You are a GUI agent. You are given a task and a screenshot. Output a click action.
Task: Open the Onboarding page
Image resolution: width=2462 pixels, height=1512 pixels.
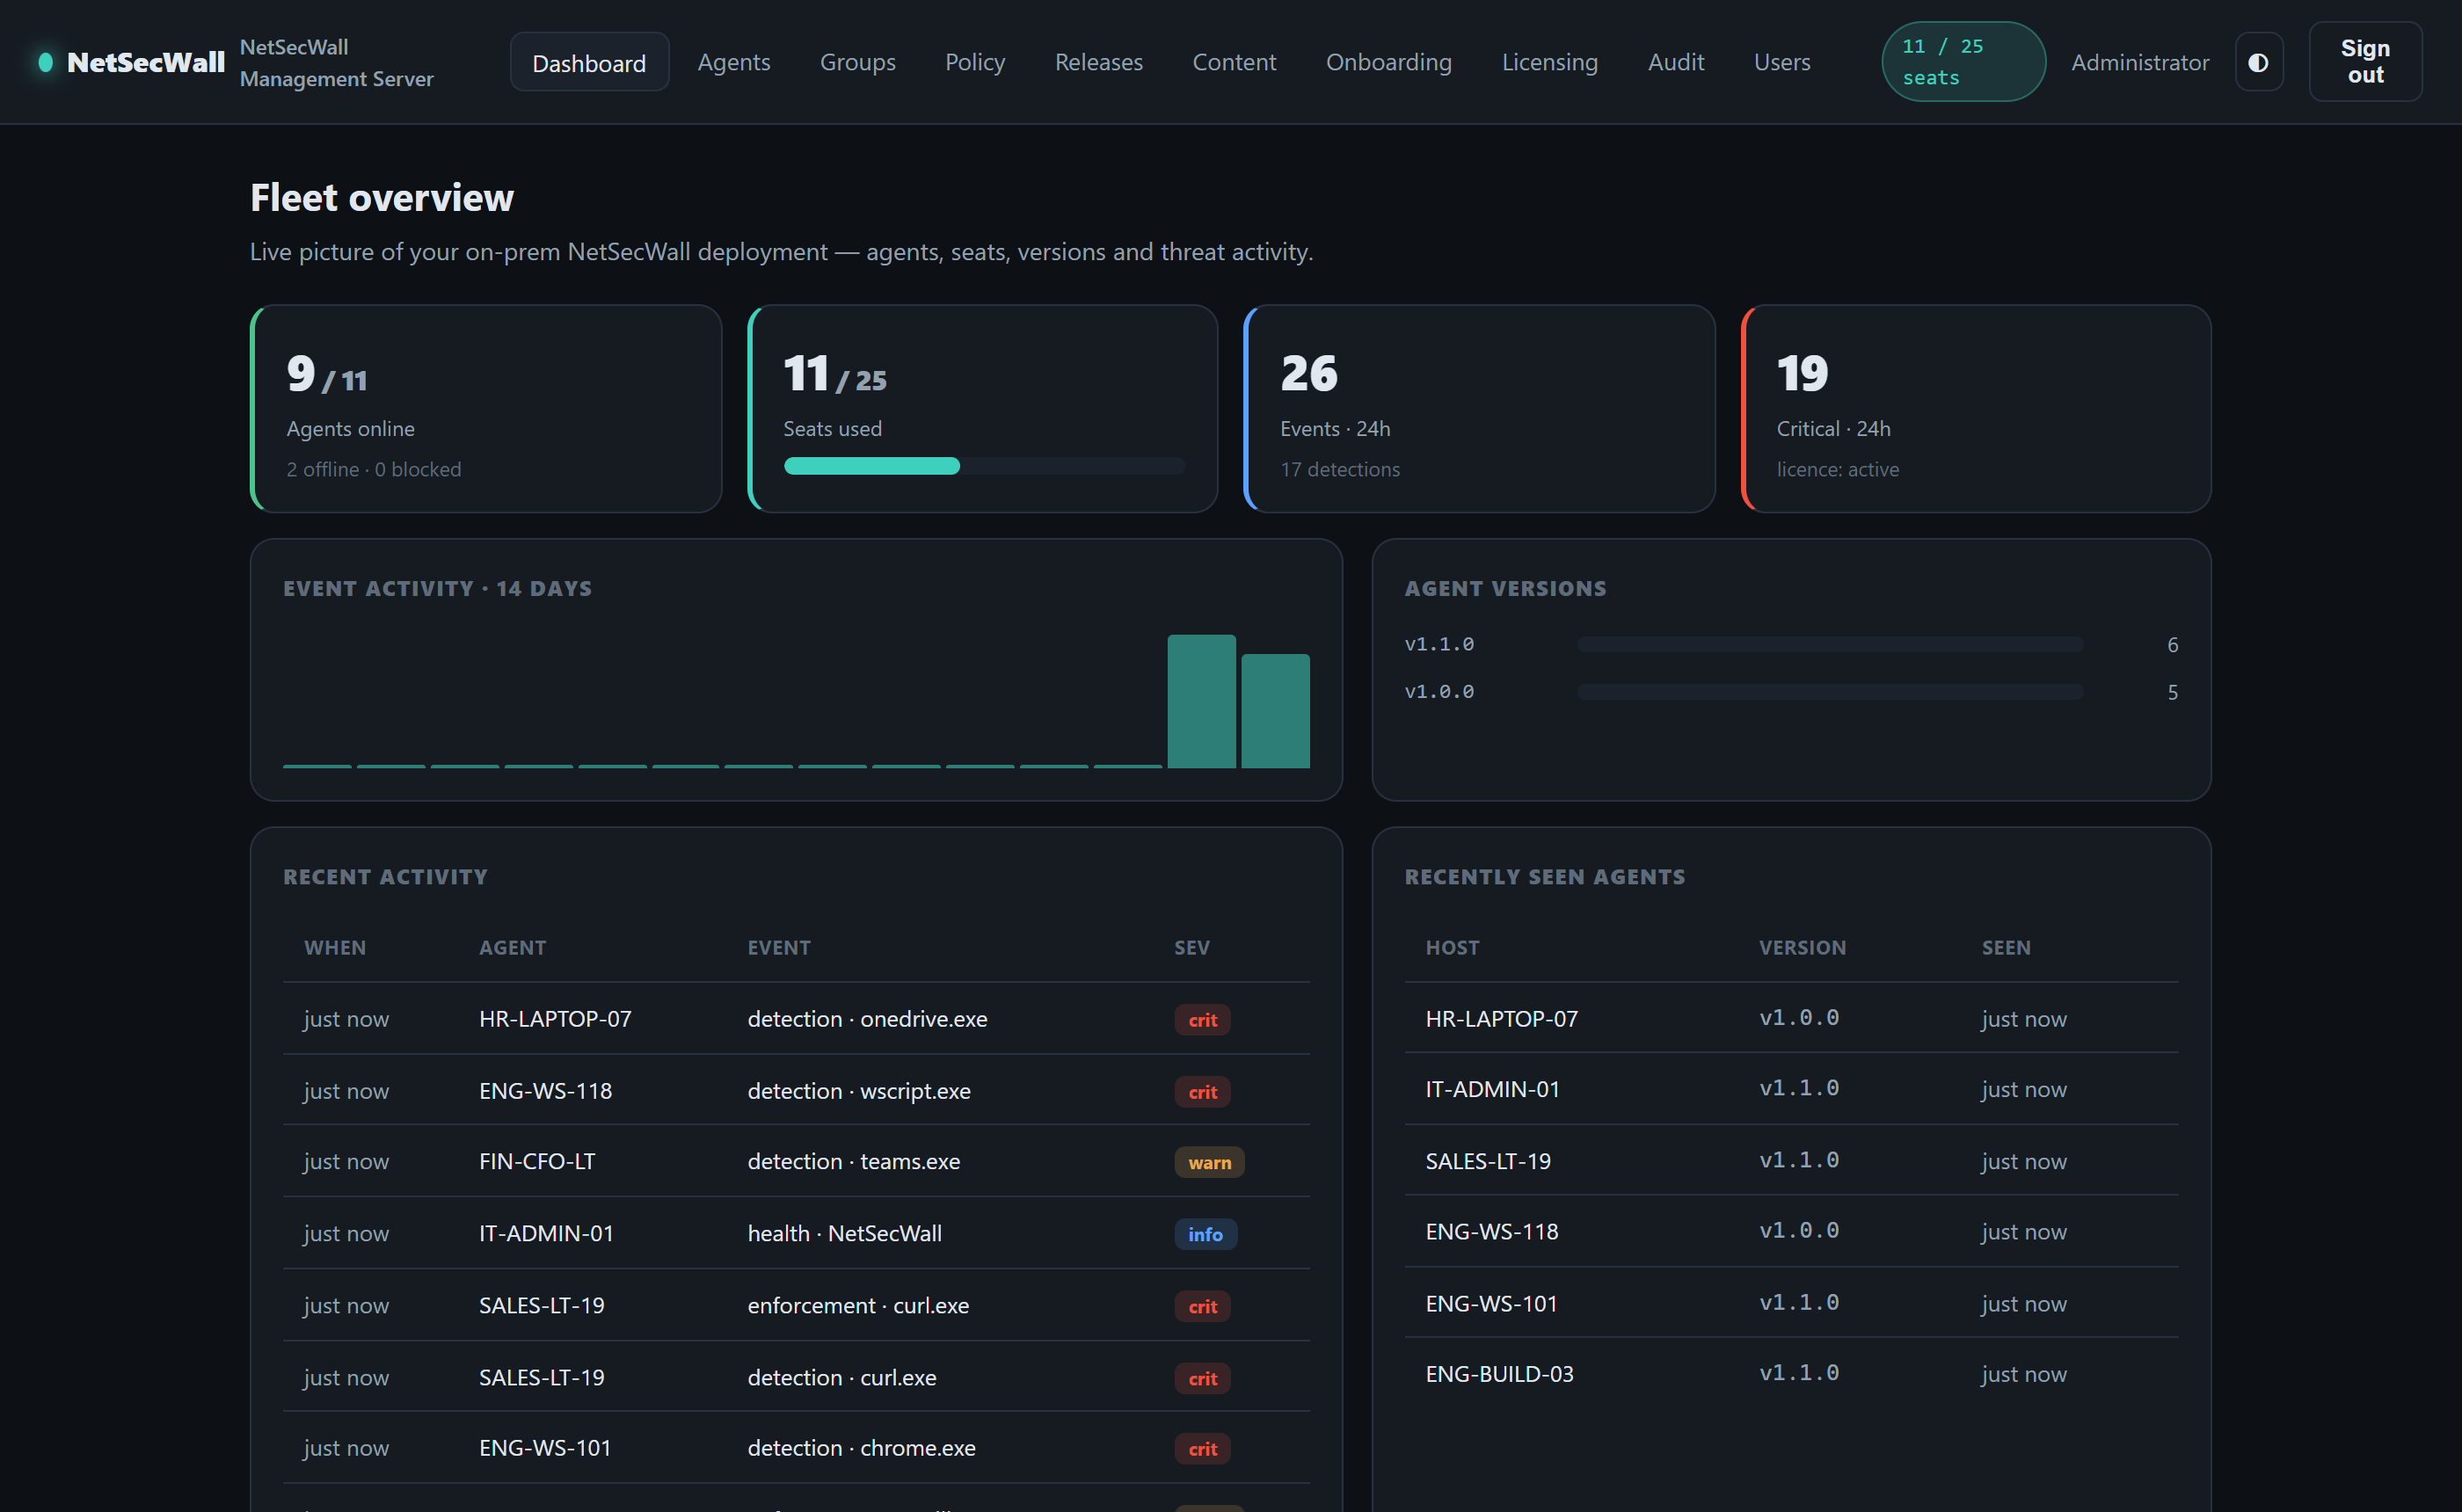[1389, 62]
